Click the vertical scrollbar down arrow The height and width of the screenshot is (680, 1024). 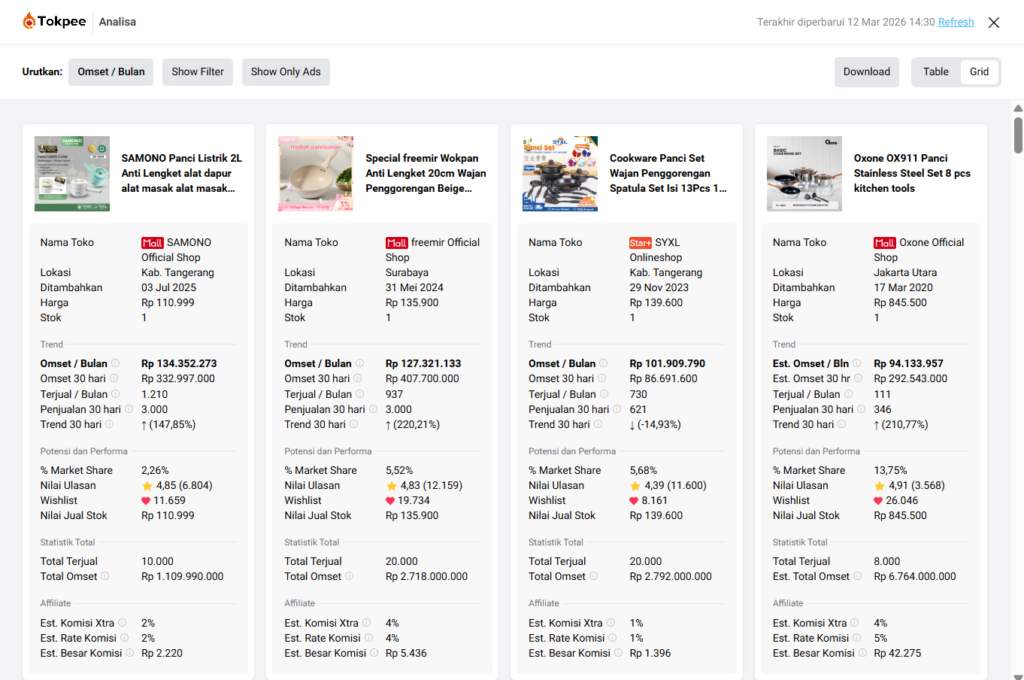point(1018,672)
